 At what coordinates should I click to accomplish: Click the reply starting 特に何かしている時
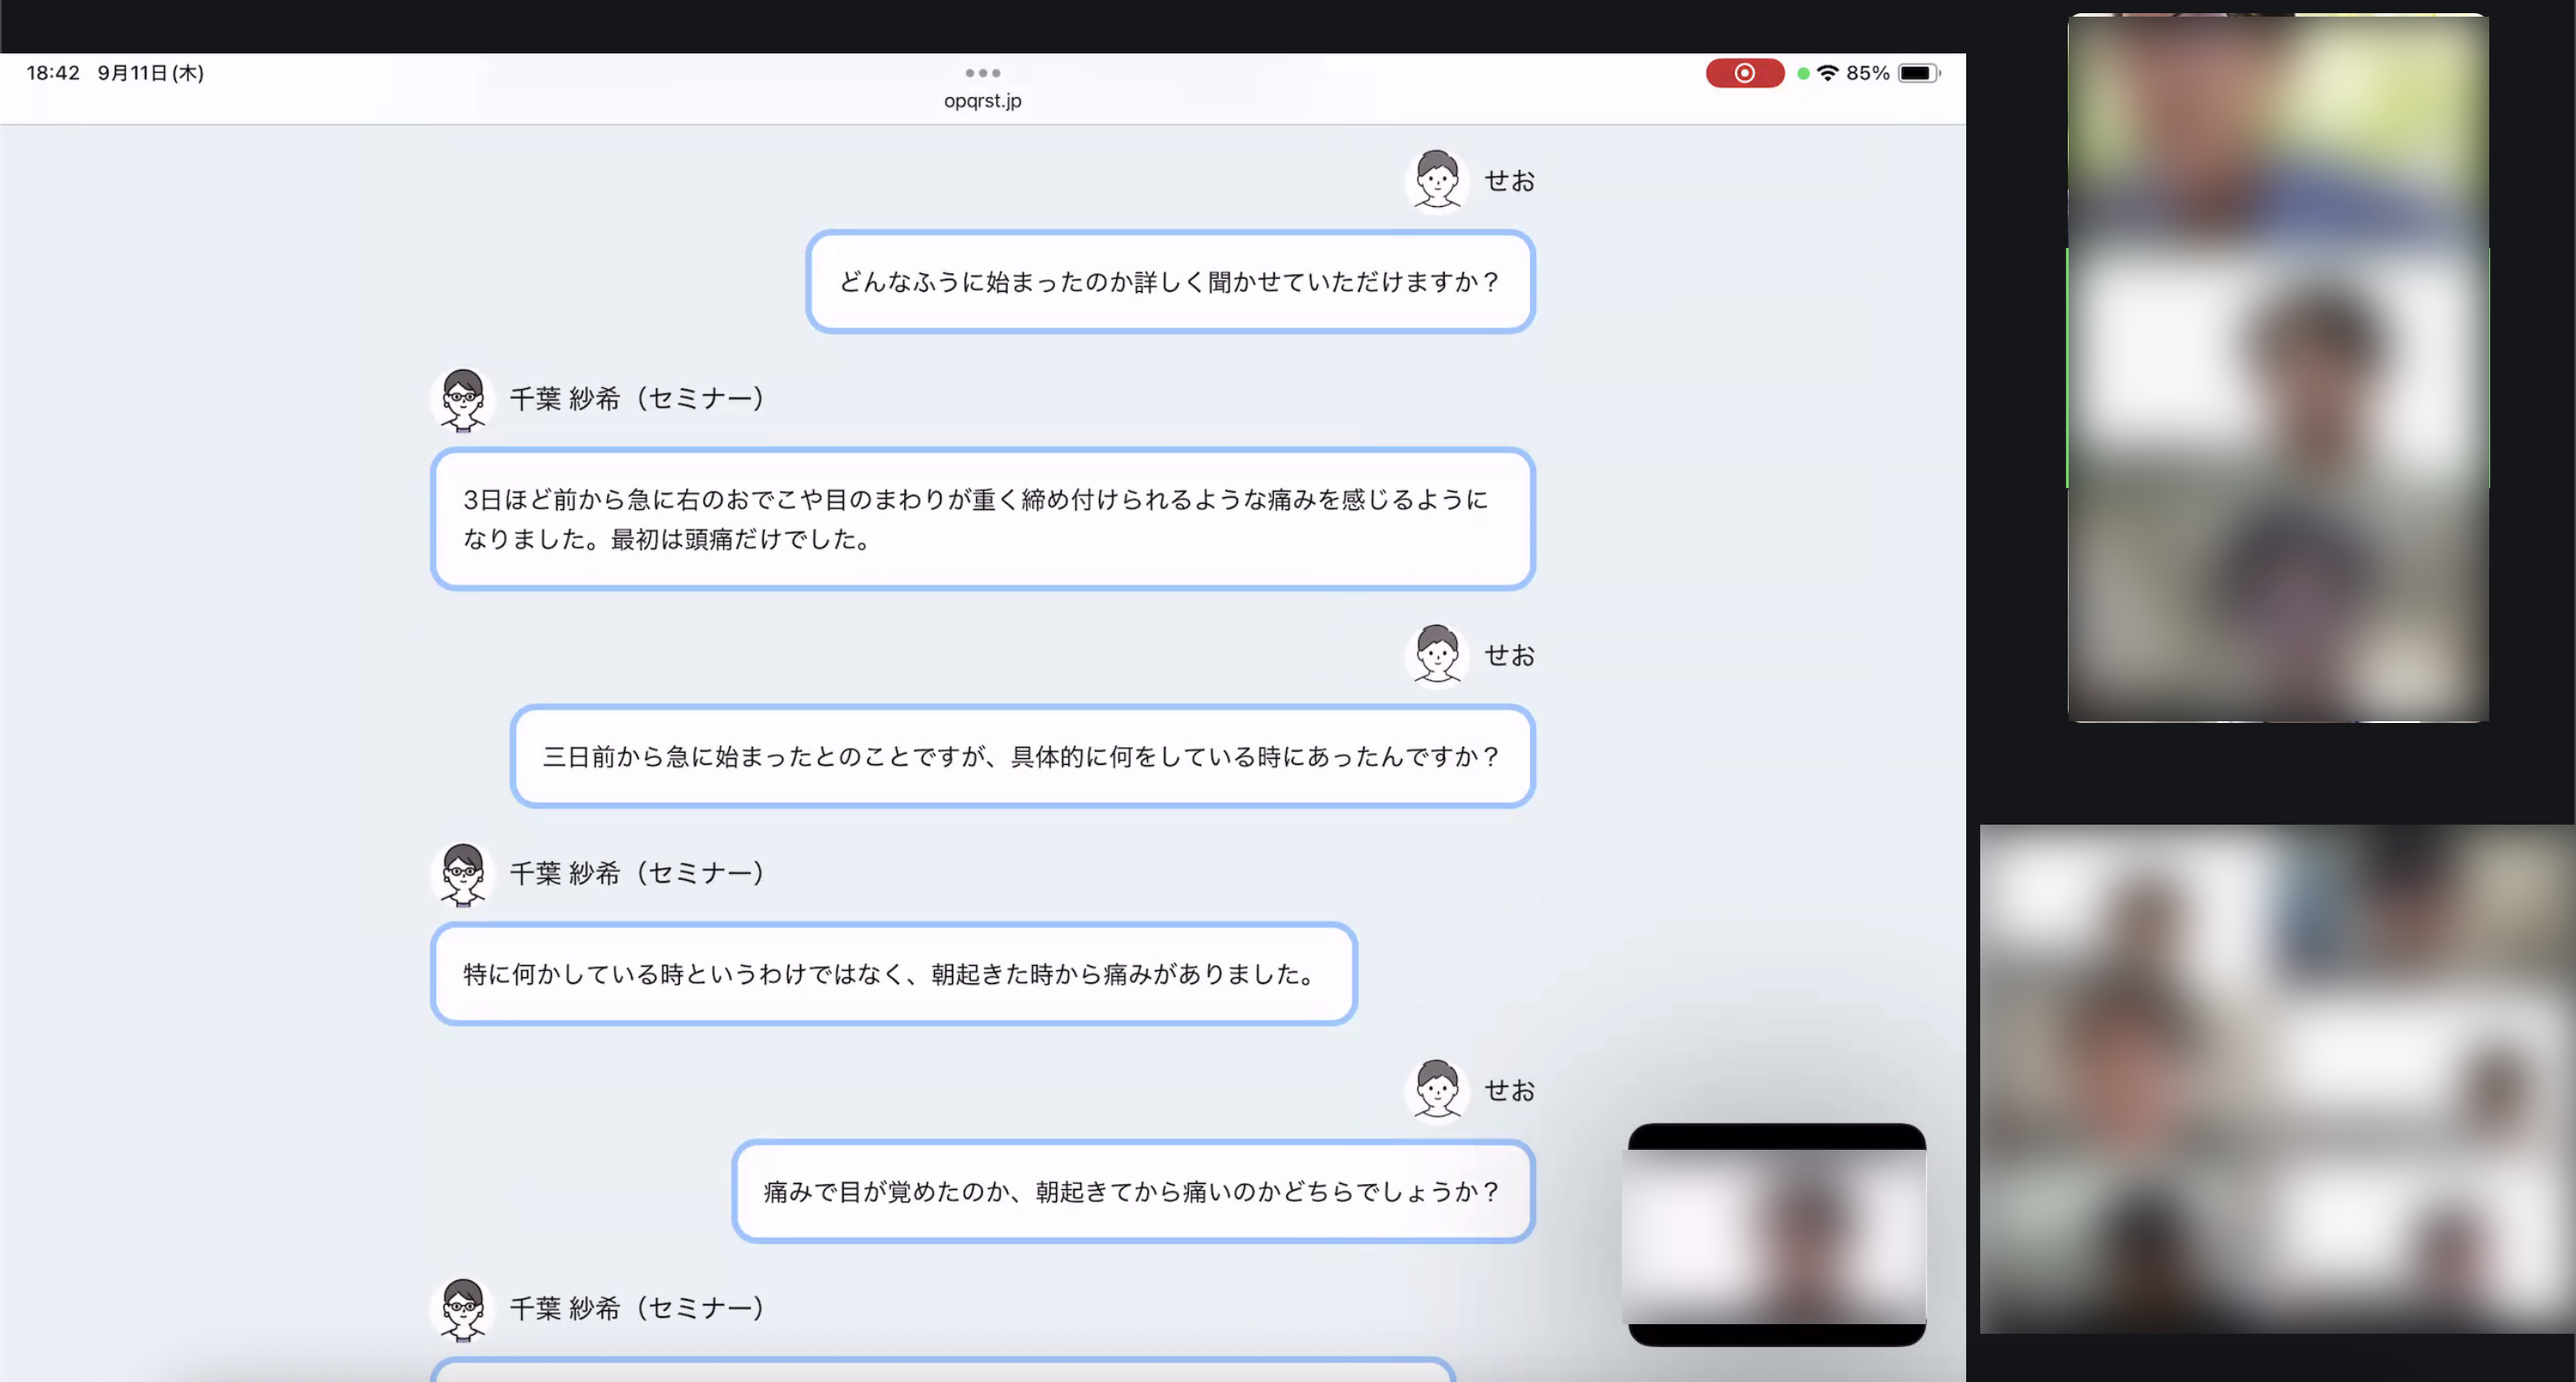tap(893, 974)
